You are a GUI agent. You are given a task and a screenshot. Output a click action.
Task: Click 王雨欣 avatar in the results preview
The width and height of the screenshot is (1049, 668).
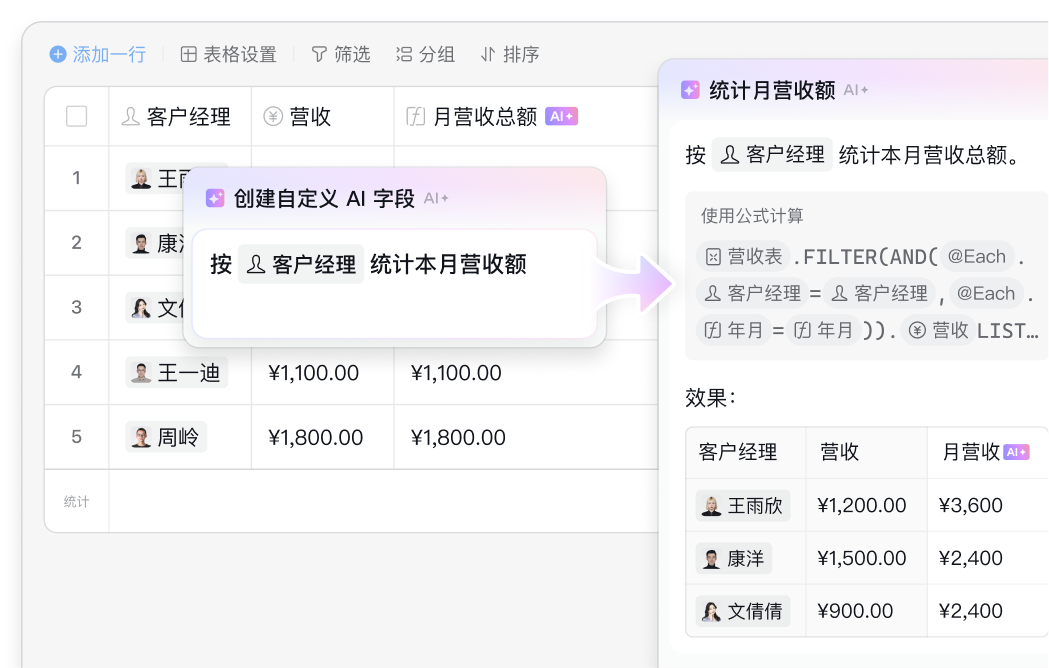point(712,505)
